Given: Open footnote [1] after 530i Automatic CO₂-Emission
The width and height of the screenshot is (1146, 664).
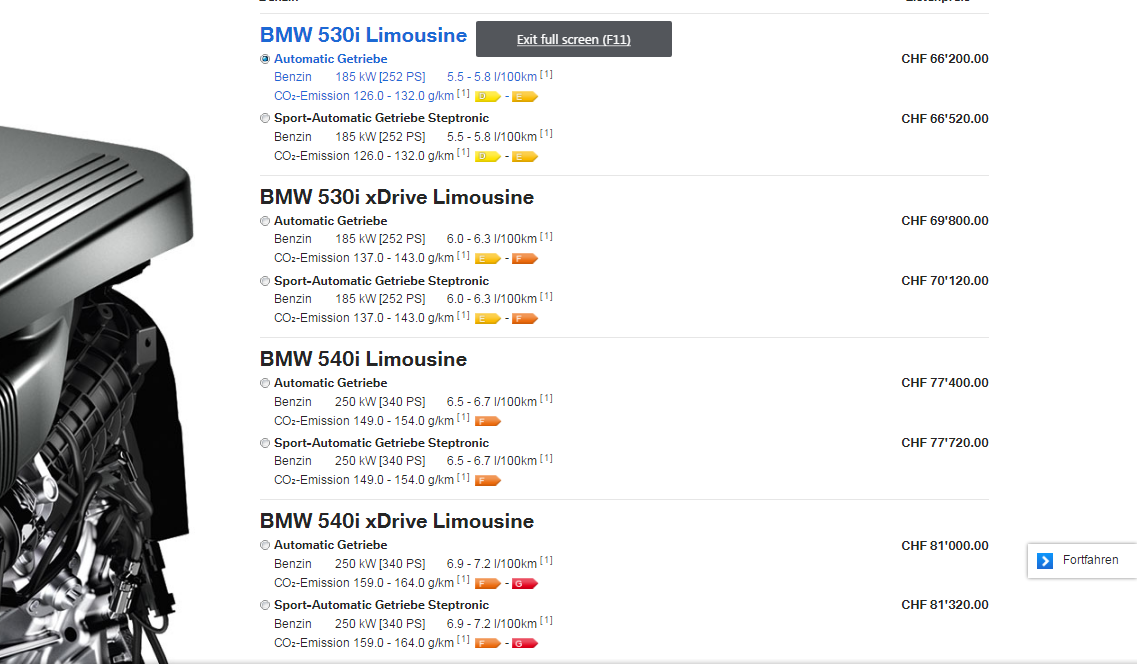Looking at the screenshot, I should 463,94.
